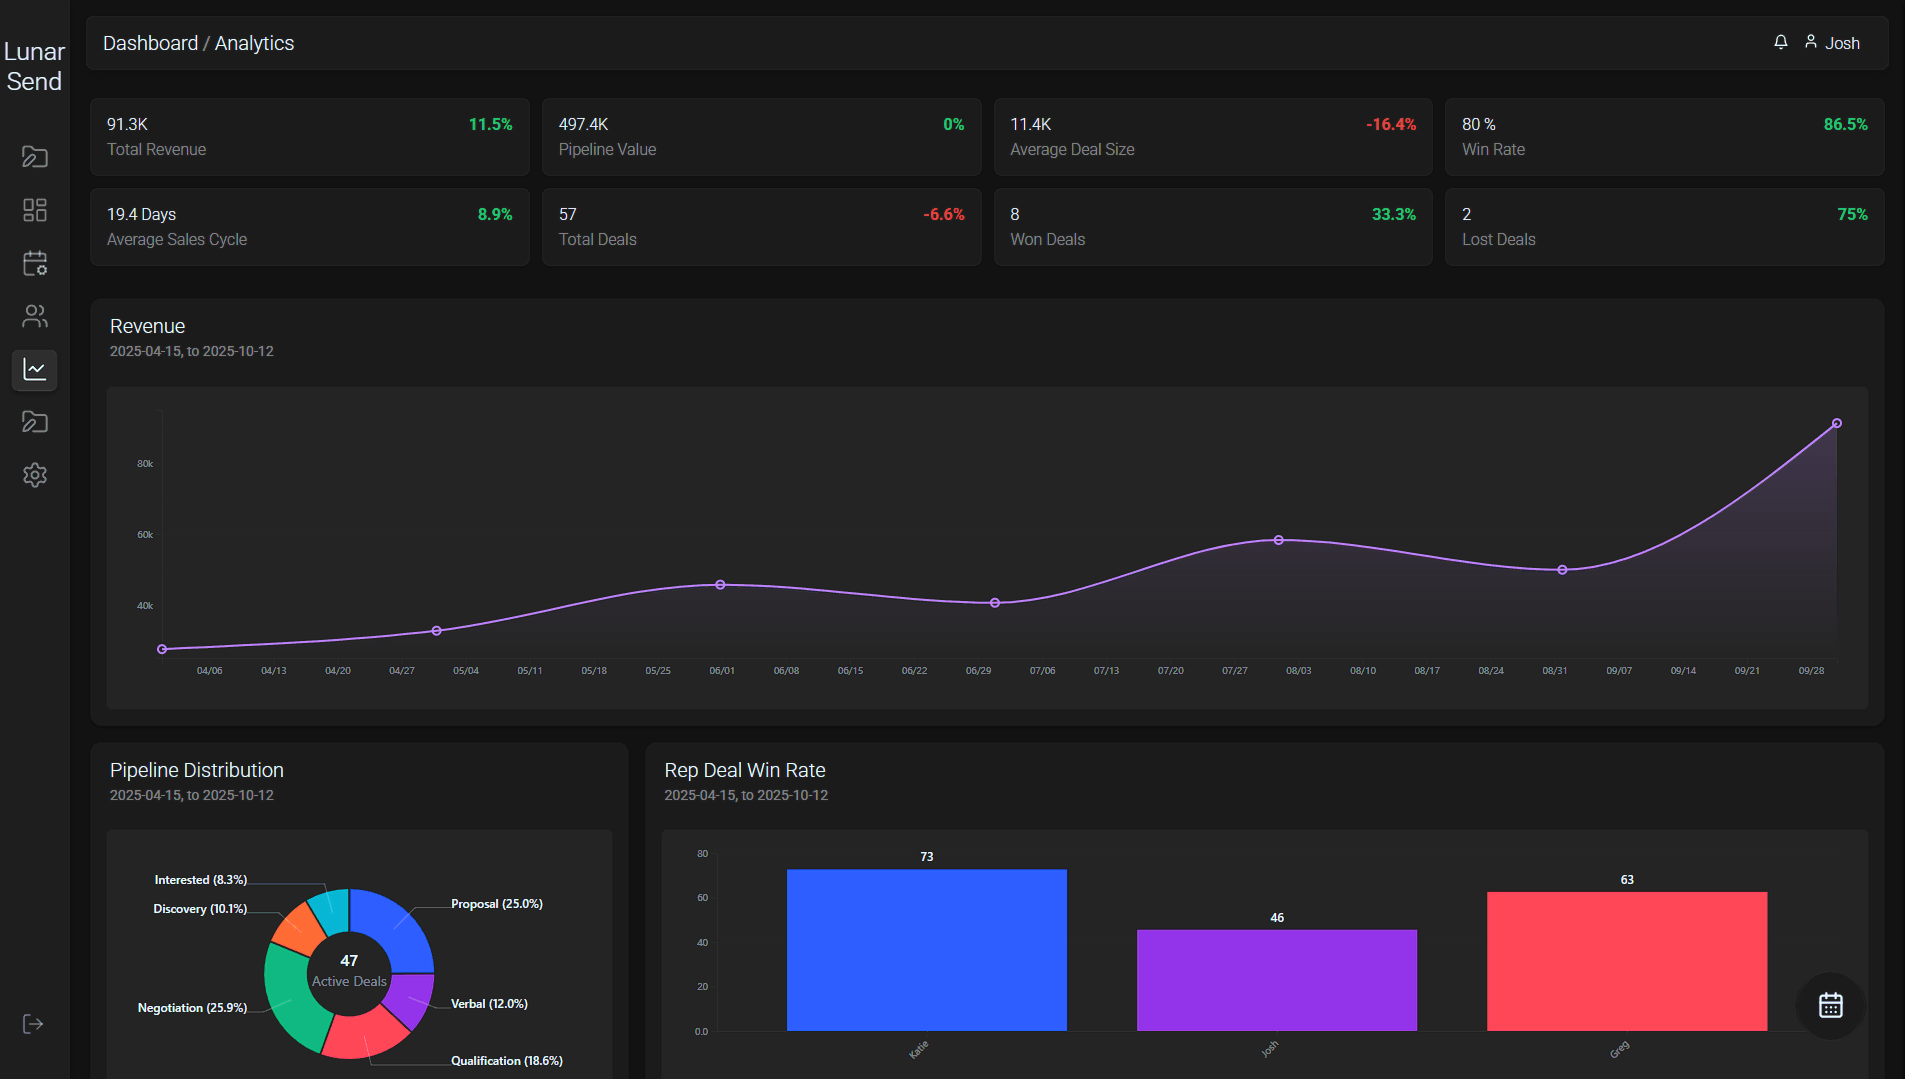This screenshot has width=1905, height=1079.
Task: Select the Settings gear in sidebar
Action: (x=35, y=475)
